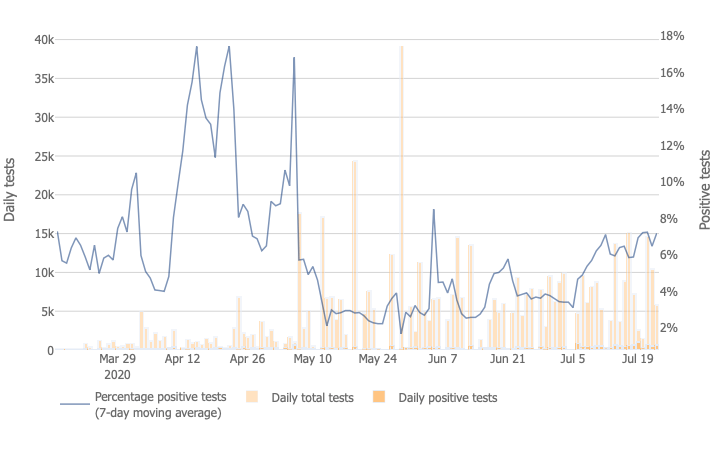Select the Jul 19 date tick label
Image resolution: width=720 pixels, height=450 pixels.
(639, 358)
